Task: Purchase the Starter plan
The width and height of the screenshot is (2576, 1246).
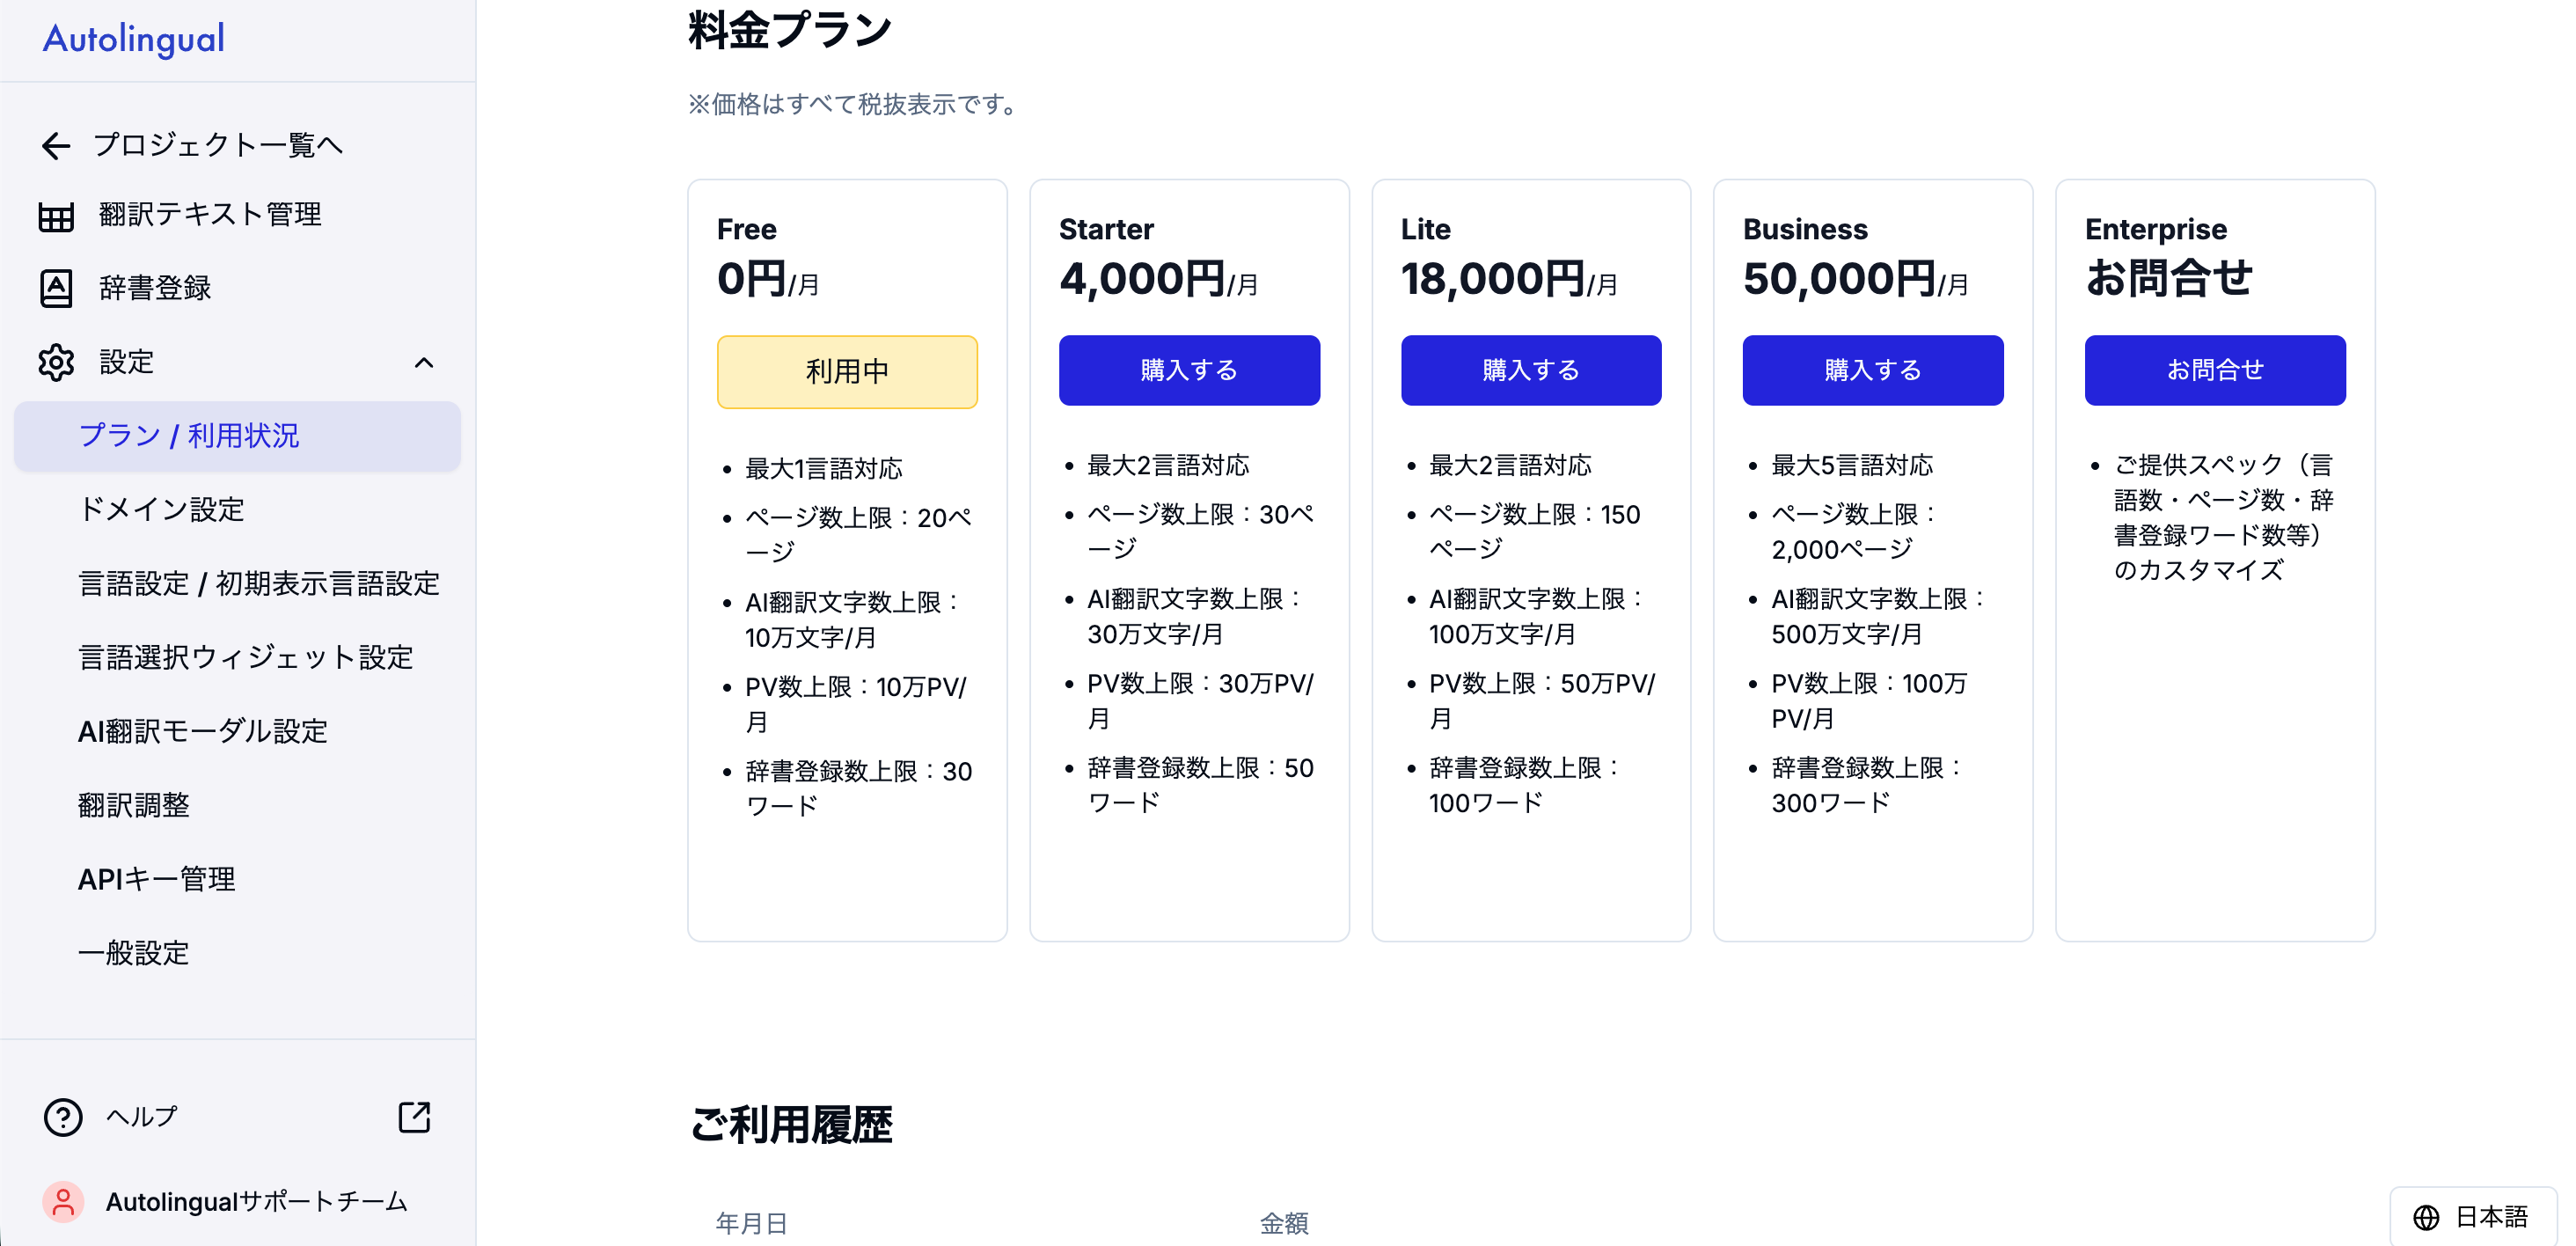Action: point(1189,370)
